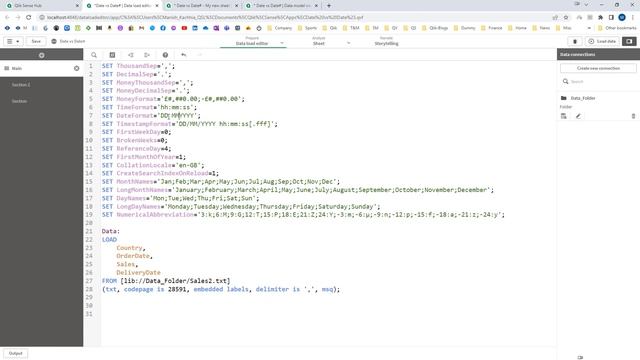The height and width of the screenshot is (360, 640).
Task: Close the Qlik Sense Hub tab
Action: point(78,6)
